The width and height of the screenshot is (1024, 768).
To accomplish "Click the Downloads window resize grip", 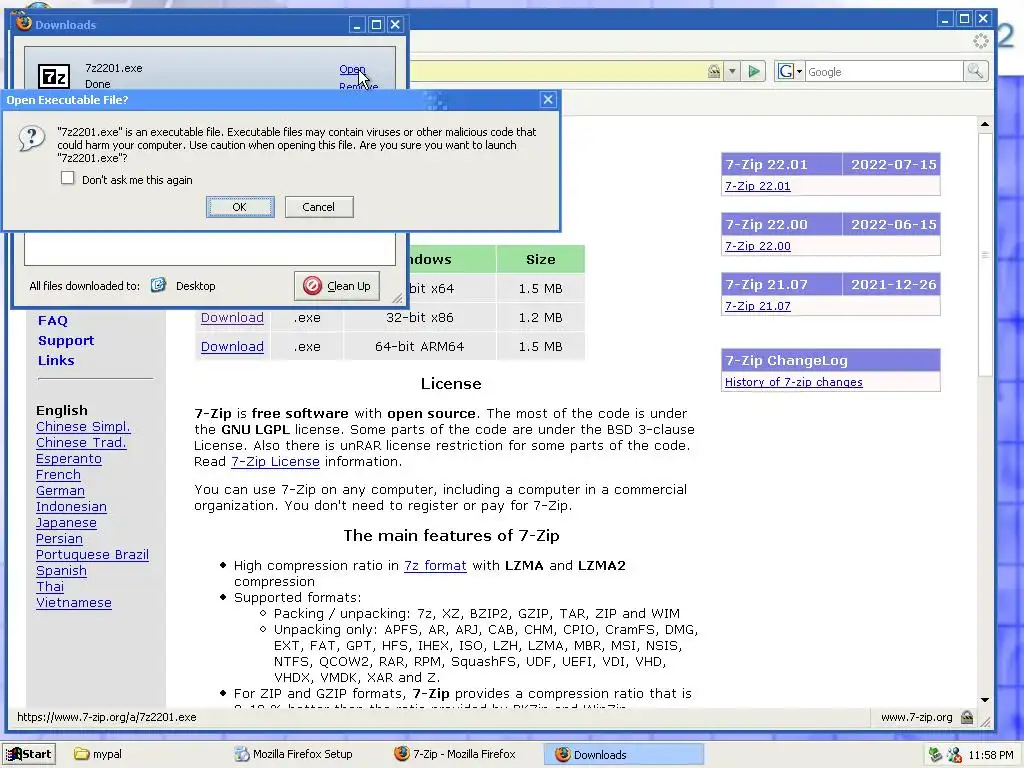I will (397, 298).
